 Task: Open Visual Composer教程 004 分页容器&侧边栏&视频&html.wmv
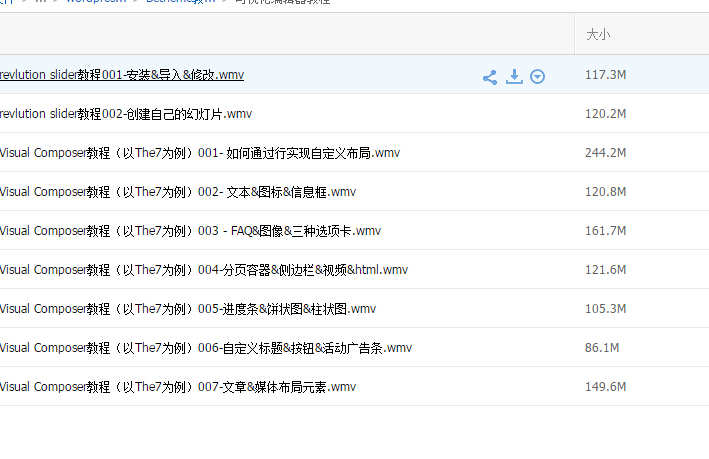coord(204,270)
